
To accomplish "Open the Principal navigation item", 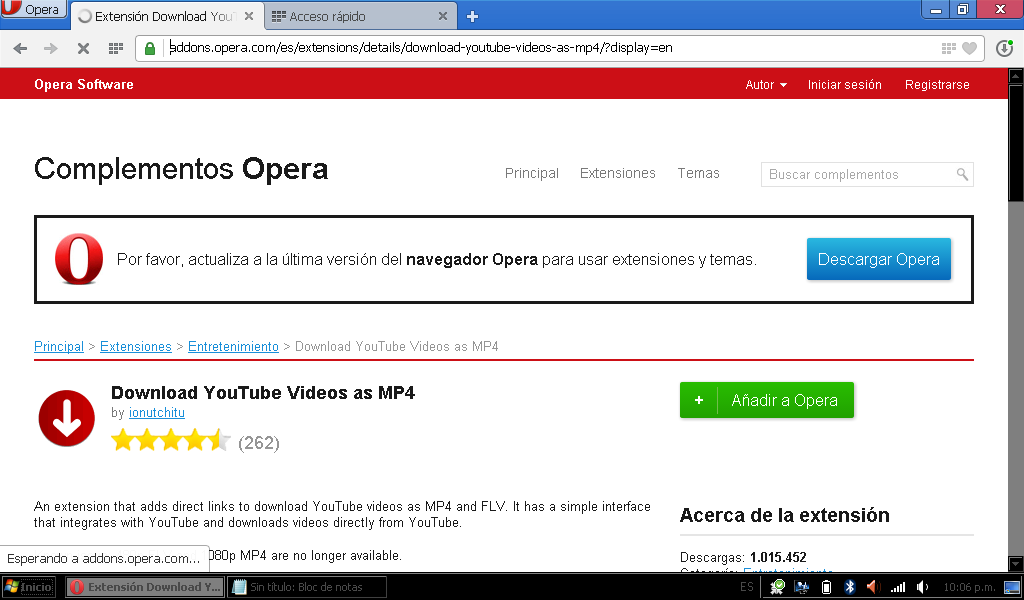I will pyautogui.click(x=532, y=173).
